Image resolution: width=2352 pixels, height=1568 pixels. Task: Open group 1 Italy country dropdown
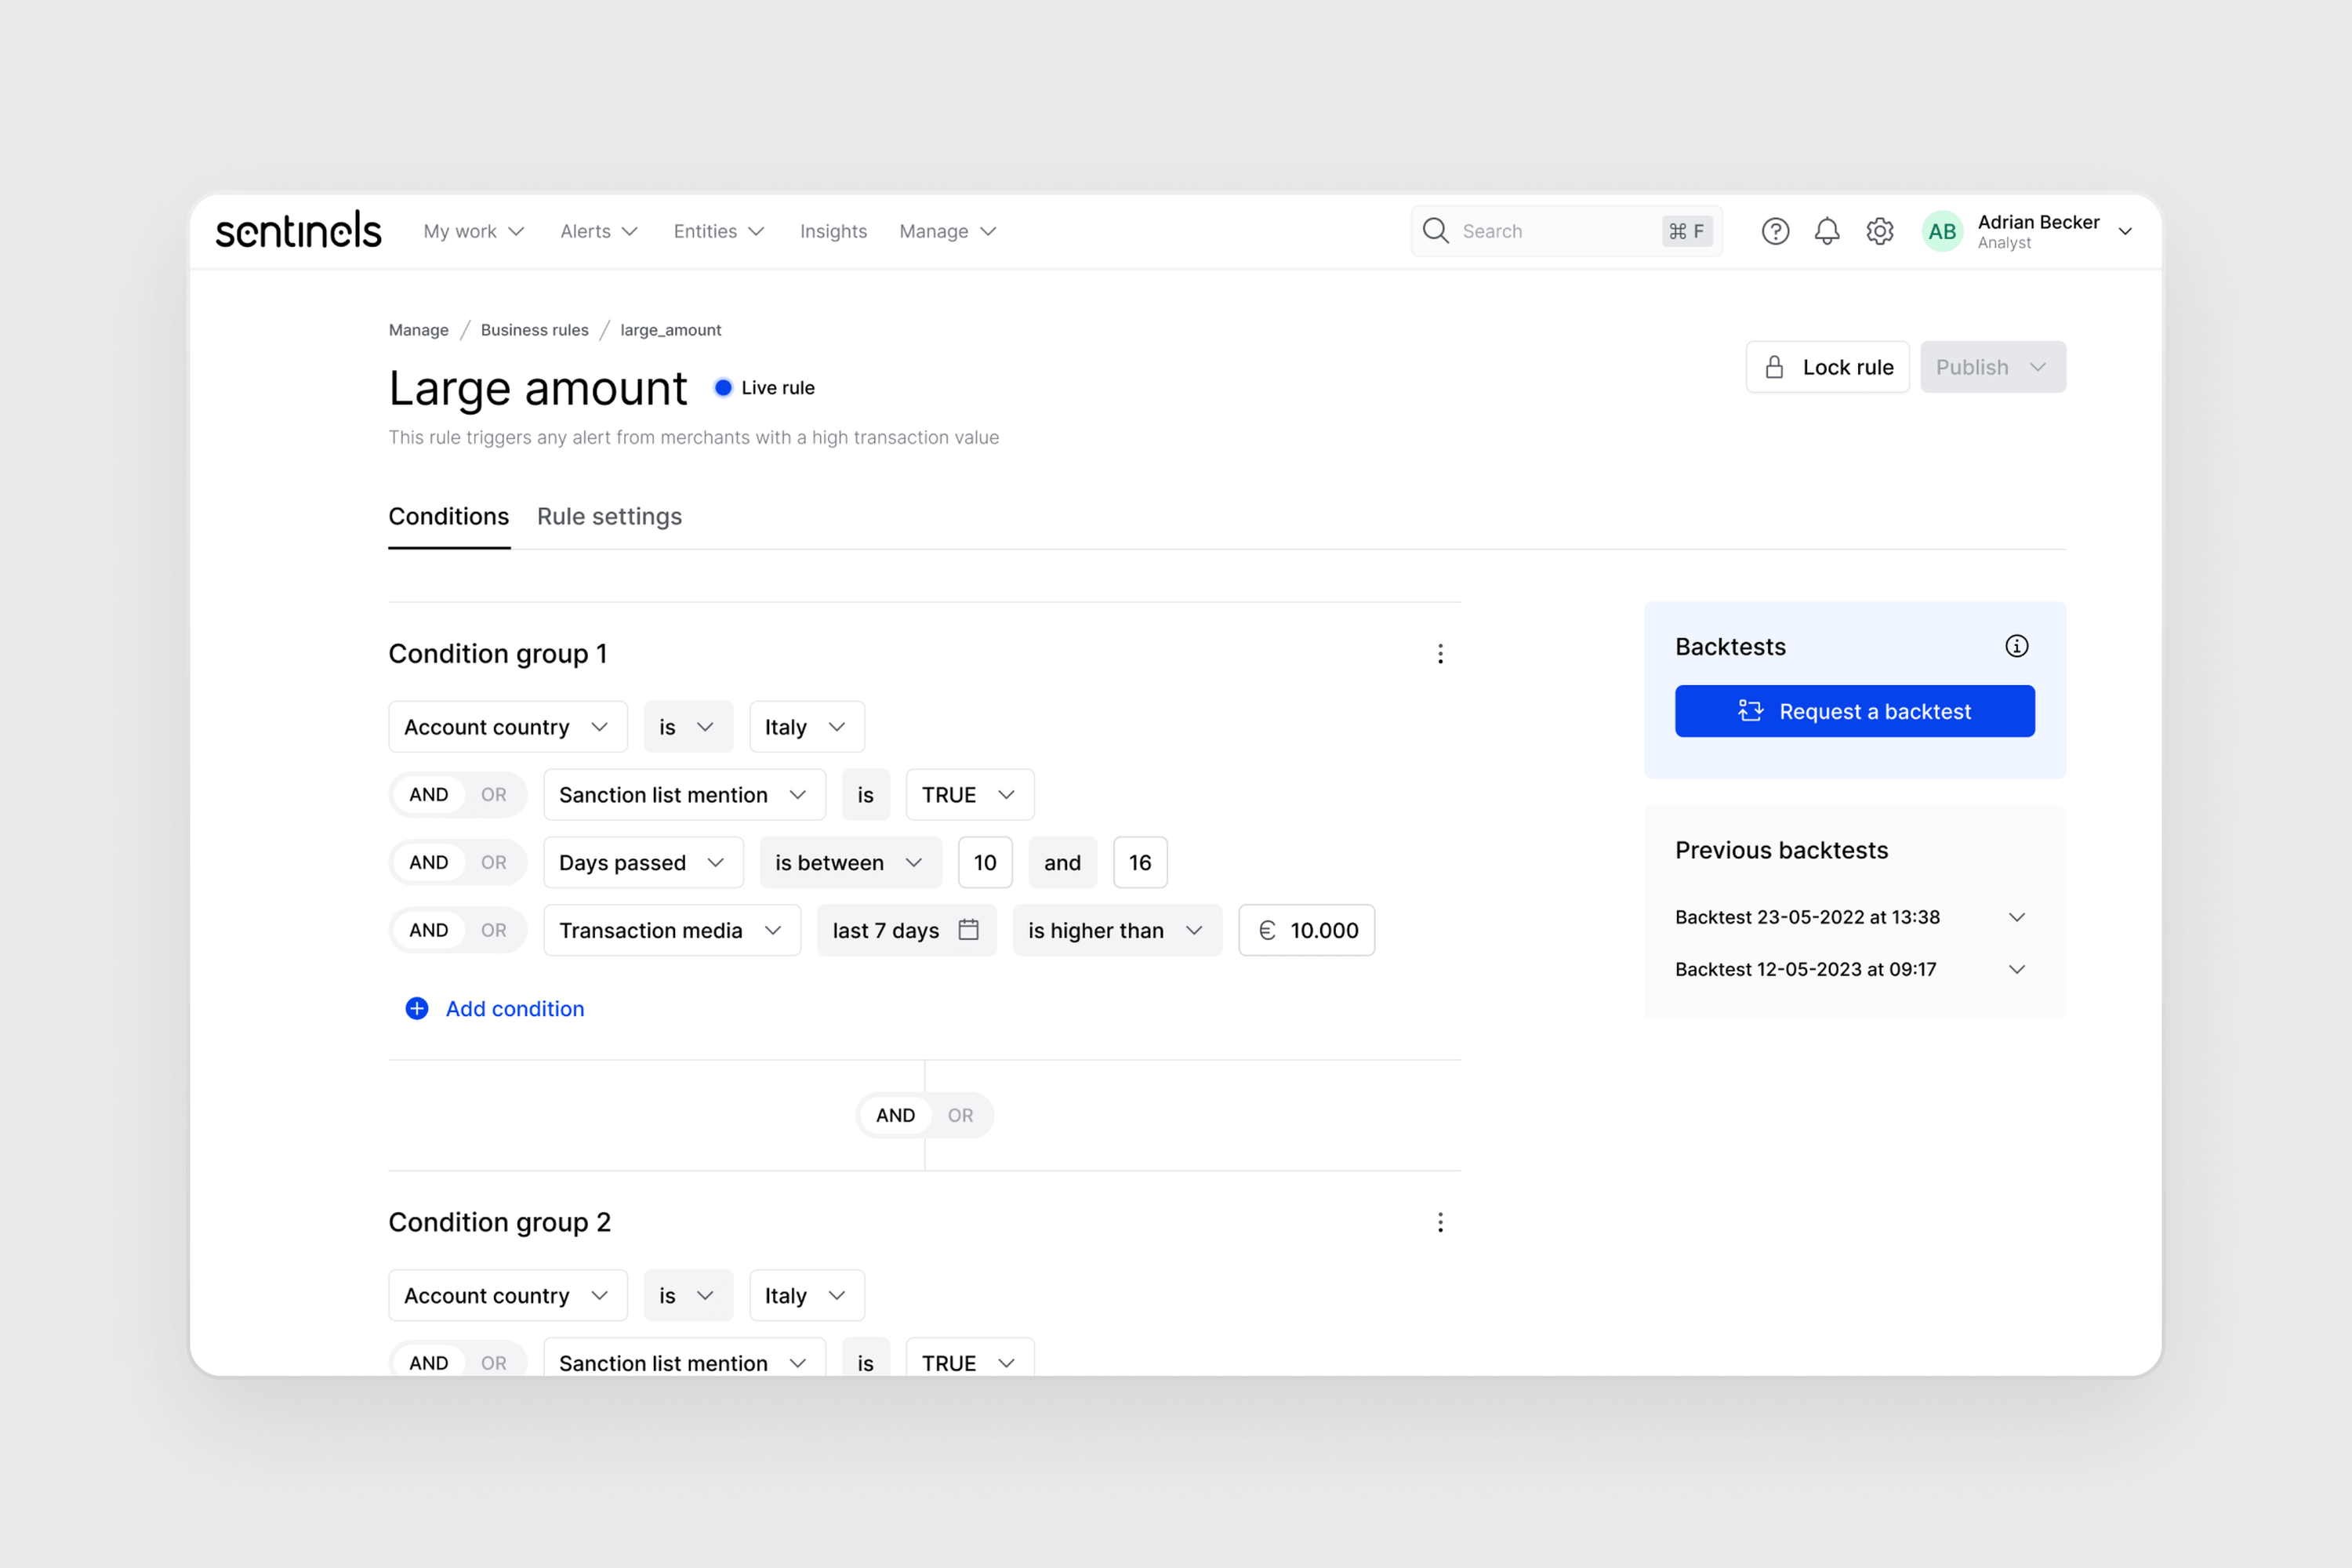(807, 727)
